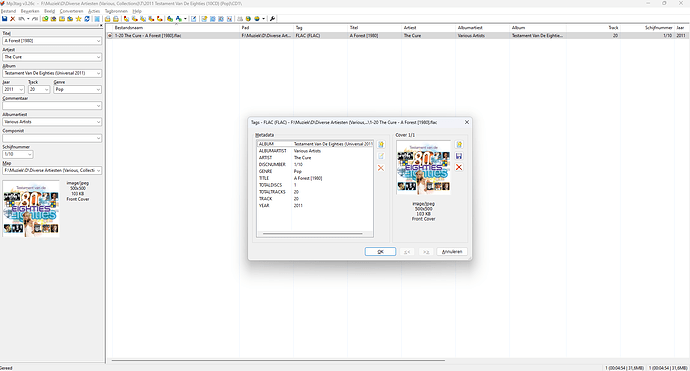This screenshot has width=690, height=371.
Task: Expand the Genre dropdown showing Pop
Action: point(98,90)
